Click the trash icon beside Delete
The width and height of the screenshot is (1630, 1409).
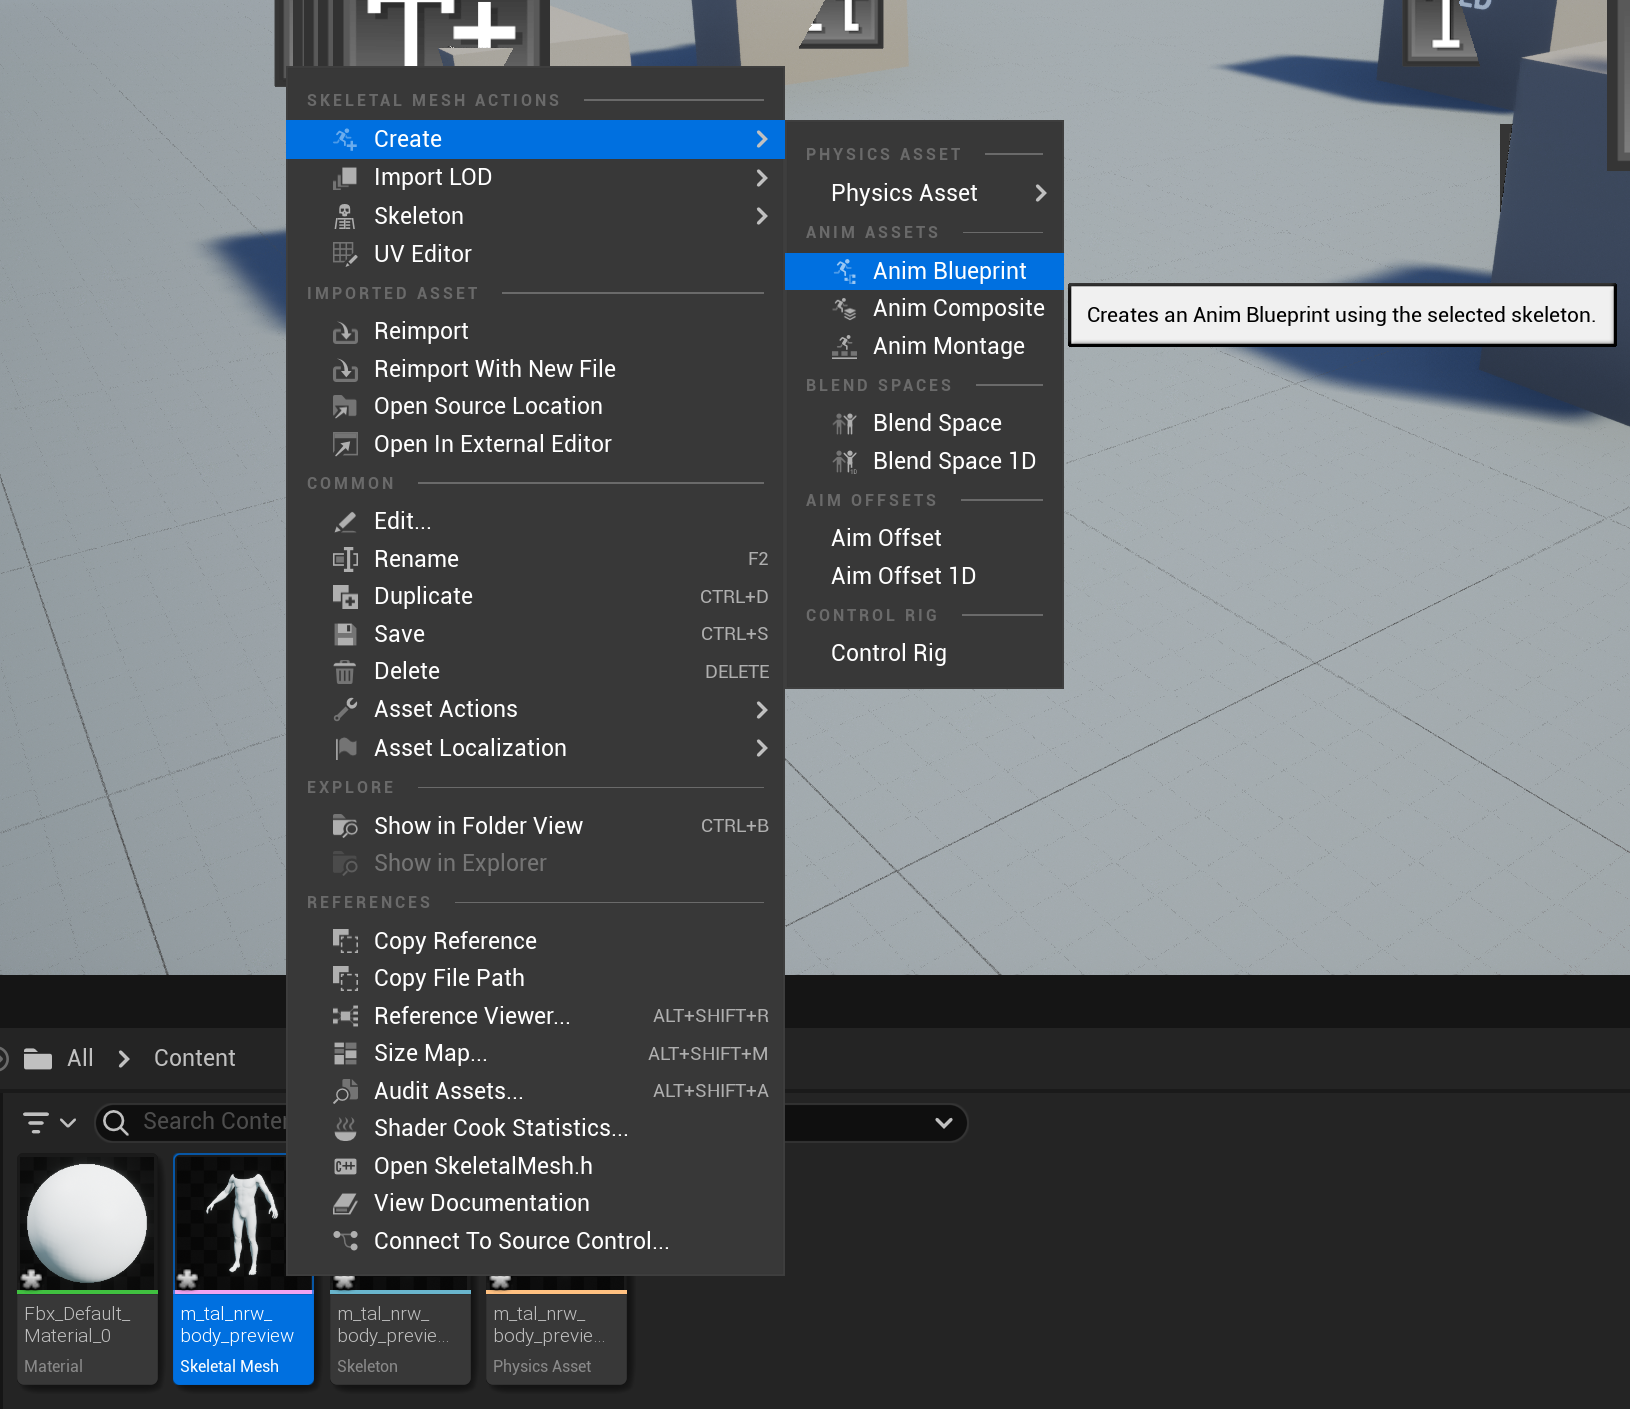coord(344,672)
